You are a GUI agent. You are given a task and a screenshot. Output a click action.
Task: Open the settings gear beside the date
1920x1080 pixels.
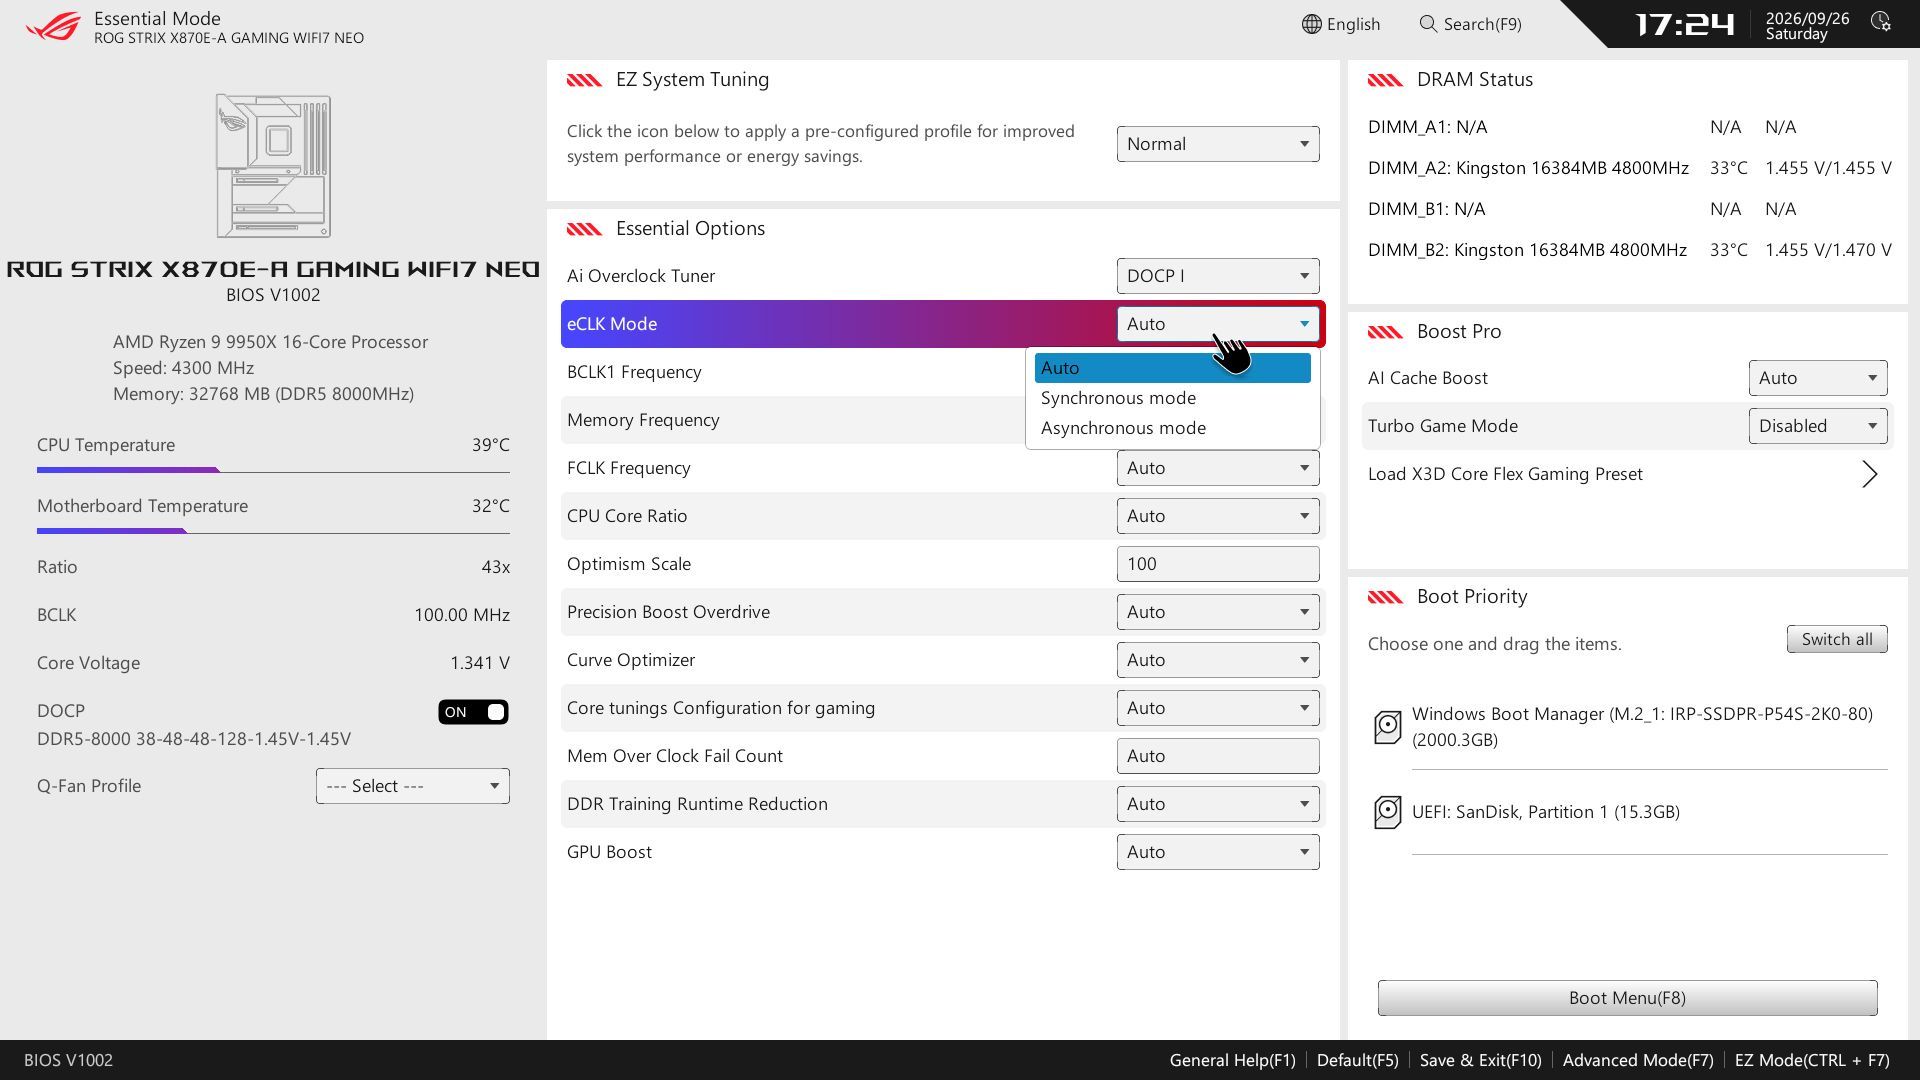tap(1881, 22)
